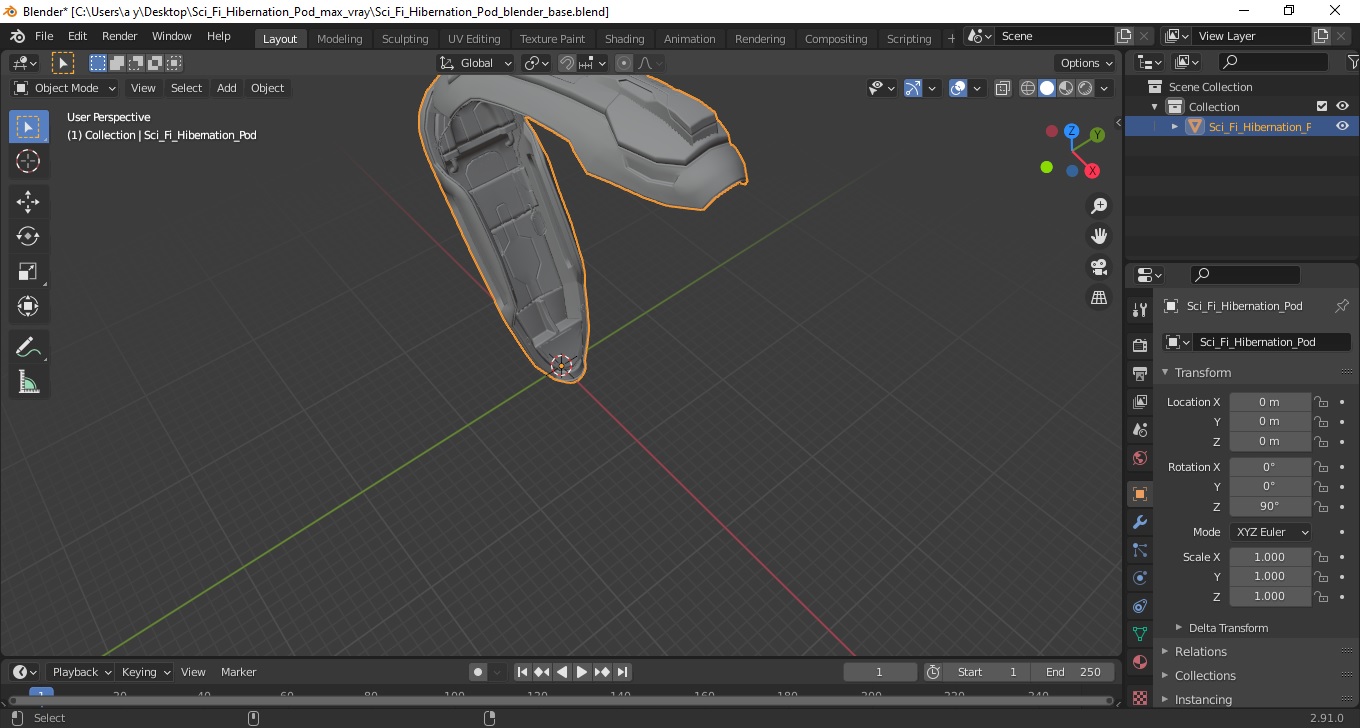The height and width of the screenshot is (728, 1360).
Task: Switch perspective/orthographic grid icon
Action: 1099,298
